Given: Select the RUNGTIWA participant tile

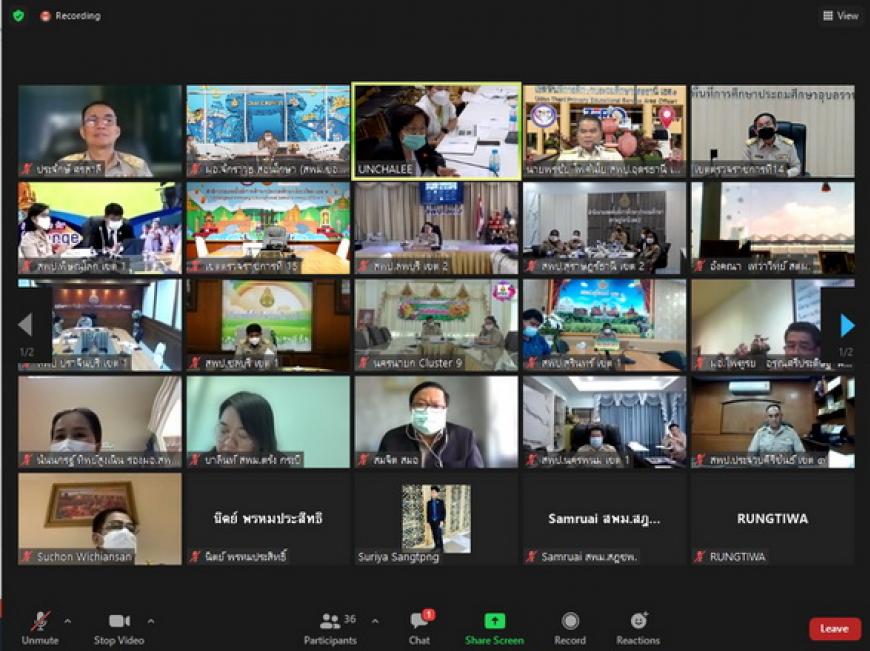Looking at the screenshot, I should 772,519.
